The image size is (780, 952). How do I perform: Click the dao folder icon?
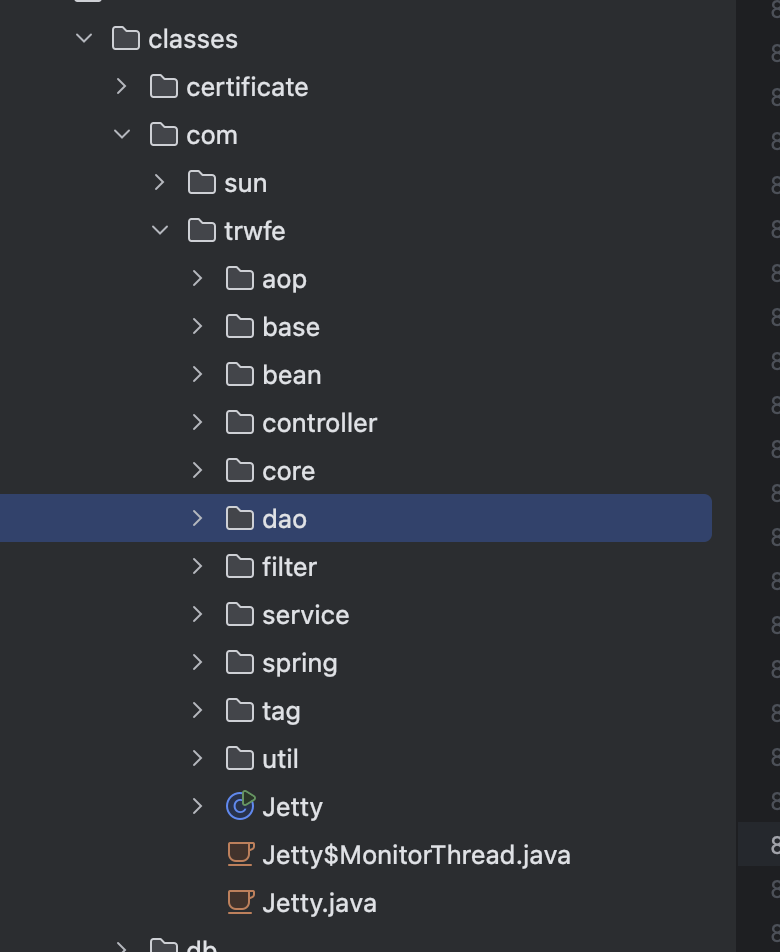tap(240, 518)
